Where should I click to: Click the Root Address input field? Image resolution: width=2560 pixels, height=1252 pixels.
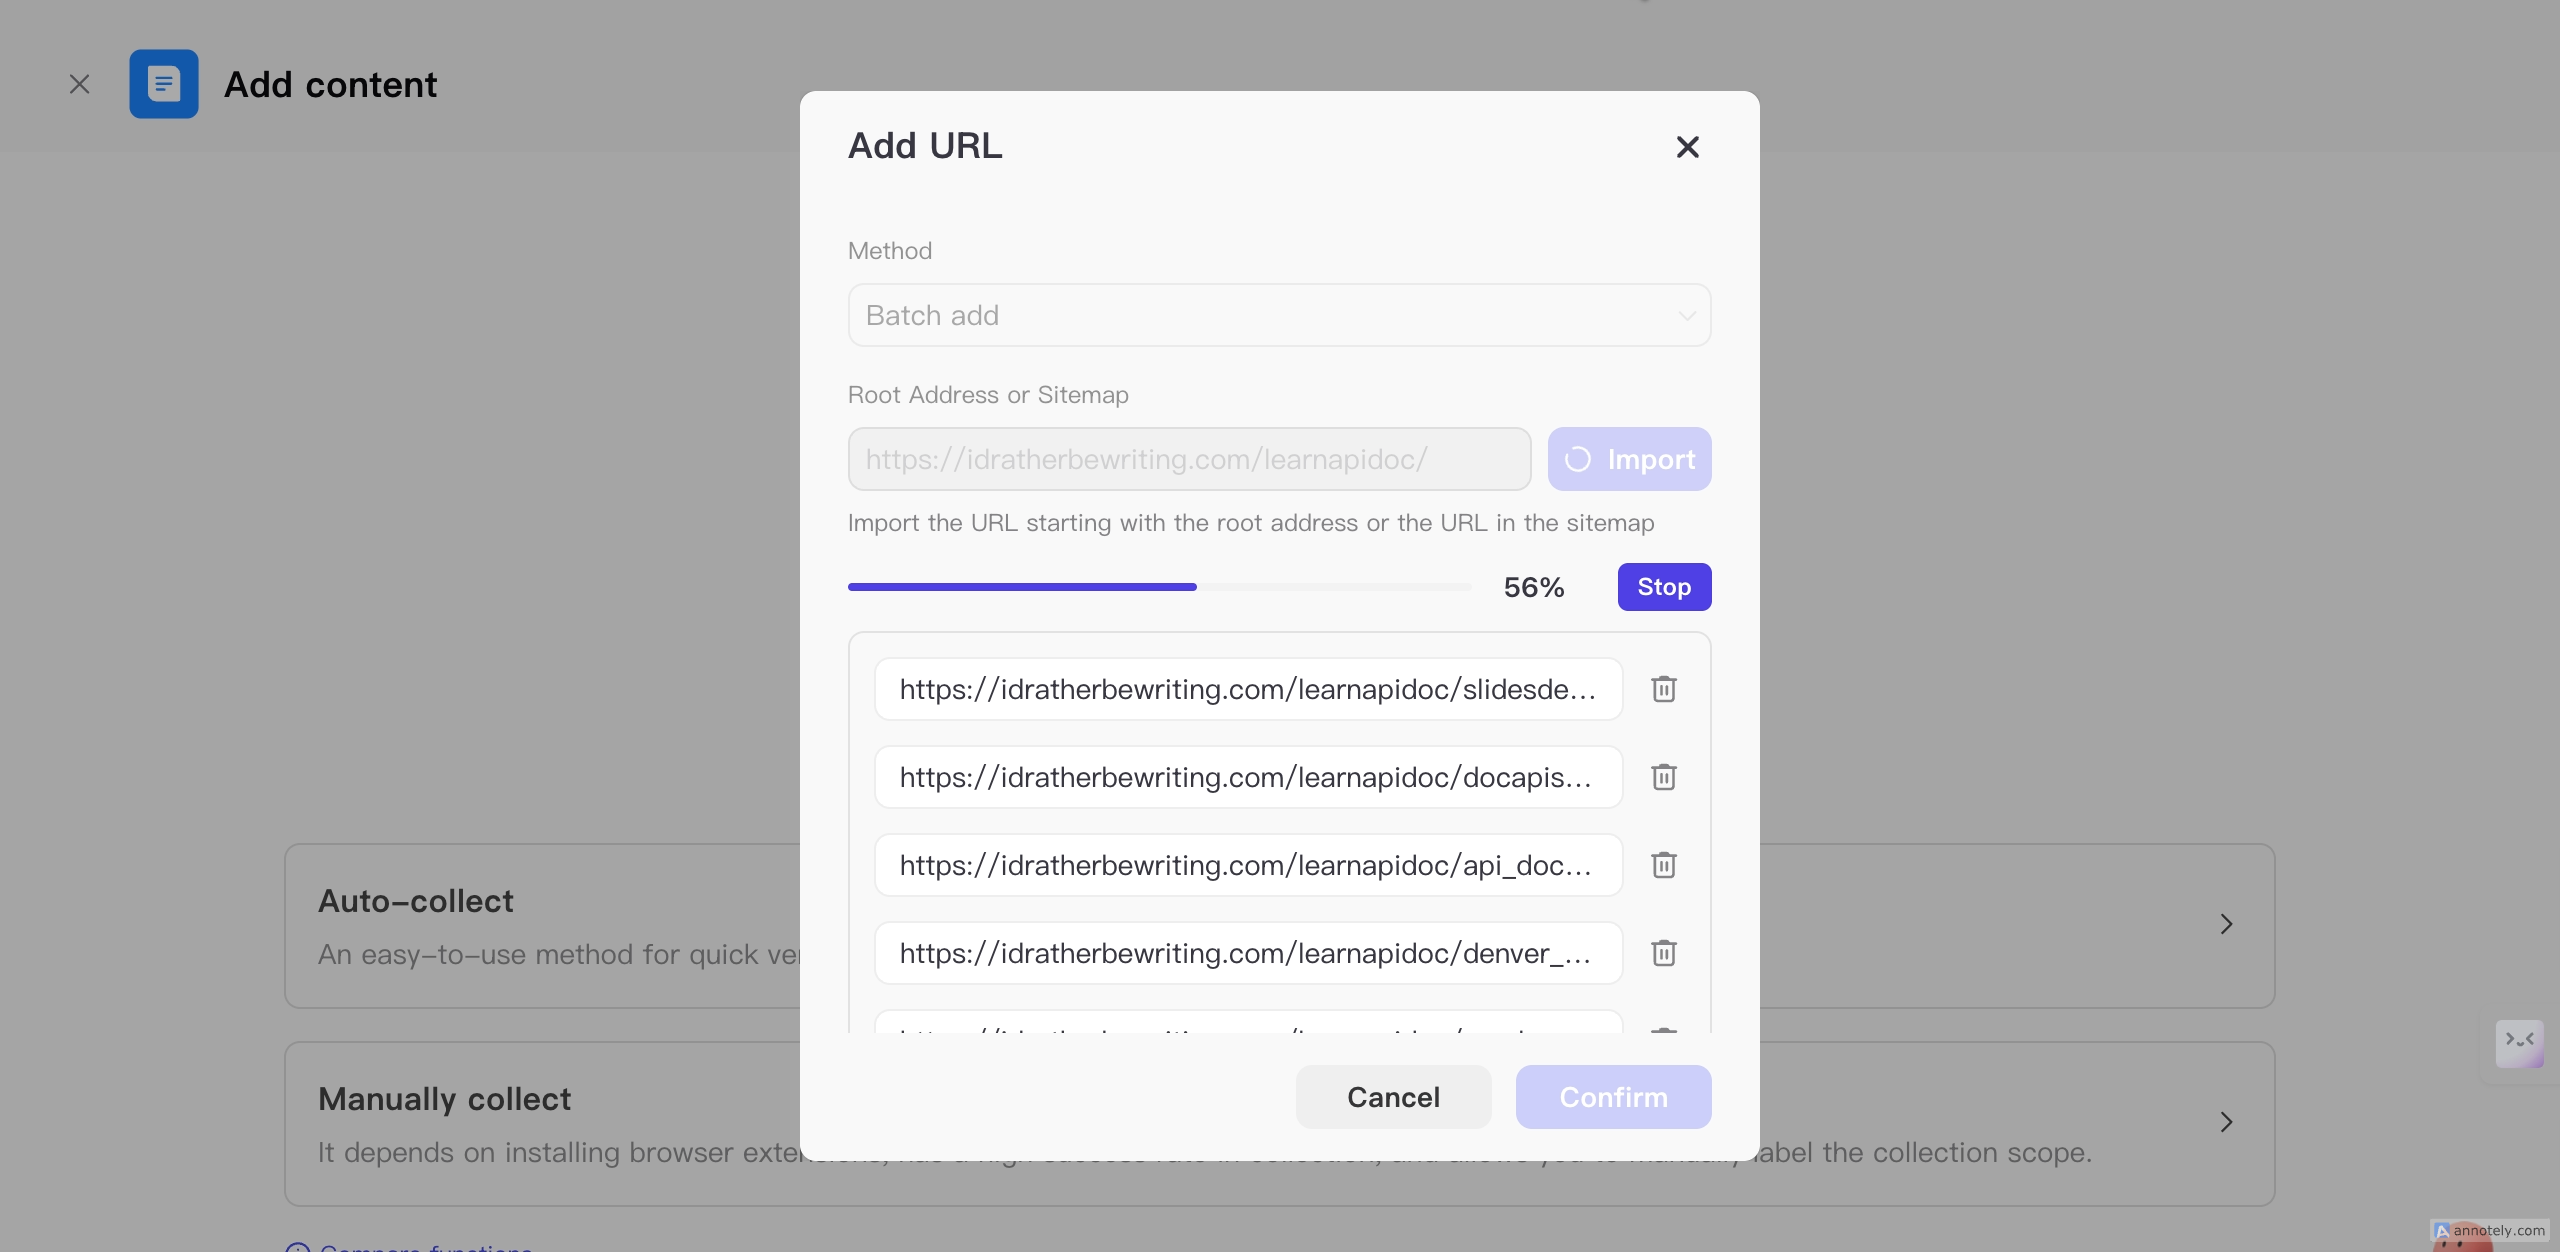pos(1188,459)
